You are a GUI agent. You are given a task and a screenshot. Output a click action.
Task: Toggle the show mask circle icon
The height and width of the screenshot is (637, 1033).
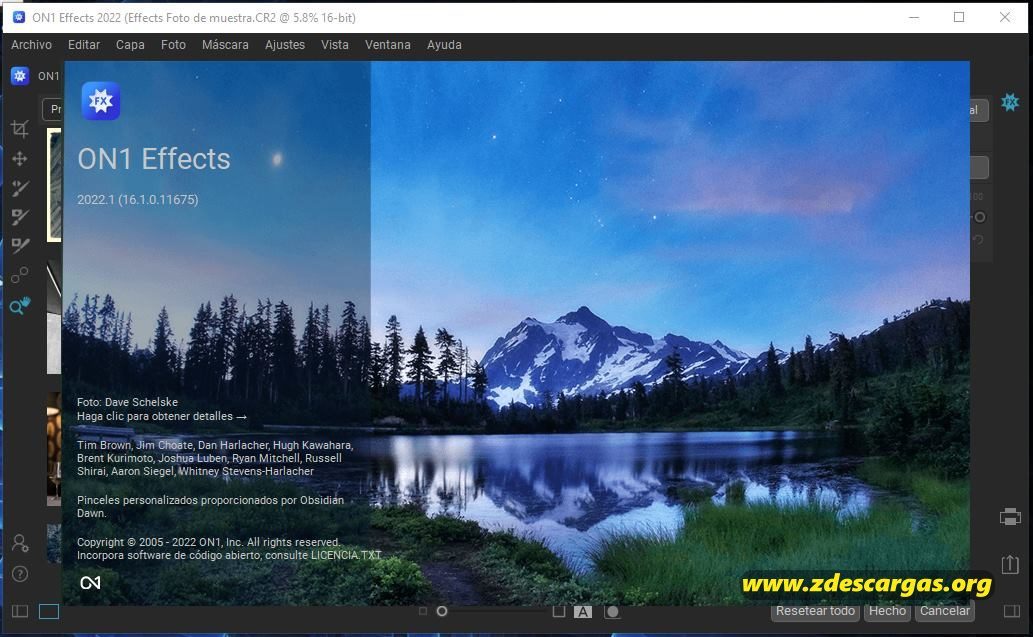click(612, 611)
